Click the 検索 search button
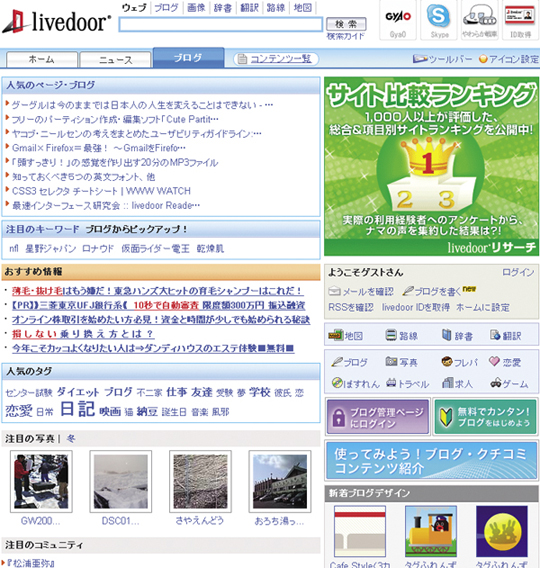The height and width of the screenshot is (568, 540). point(346,24)
